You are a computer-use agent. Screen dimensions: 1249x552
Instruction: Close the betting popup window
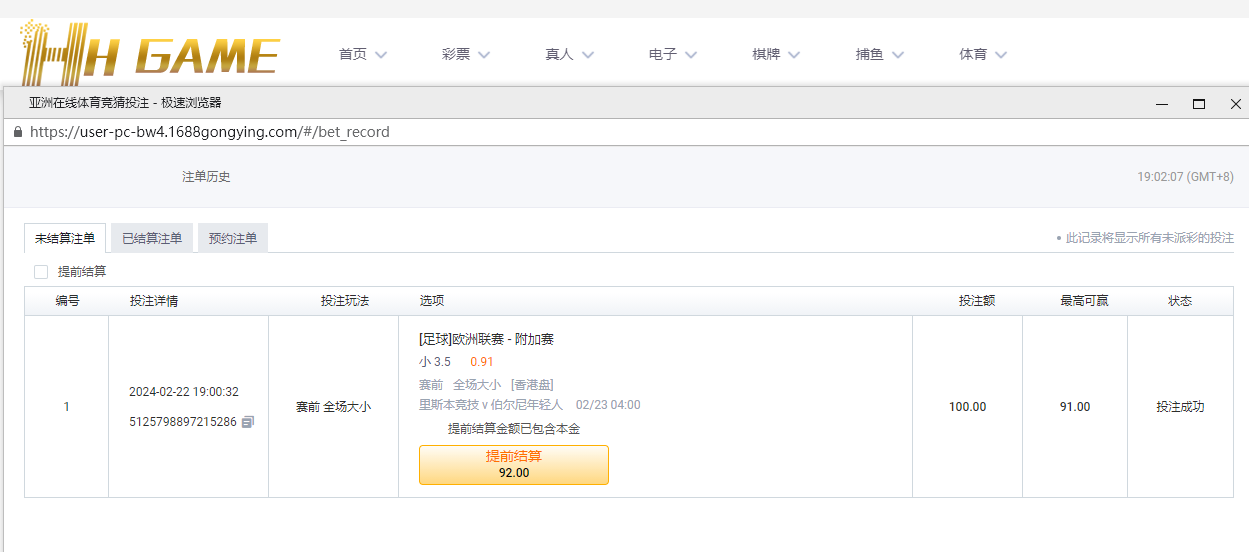pyautogui.click(x=1236, y=104)
